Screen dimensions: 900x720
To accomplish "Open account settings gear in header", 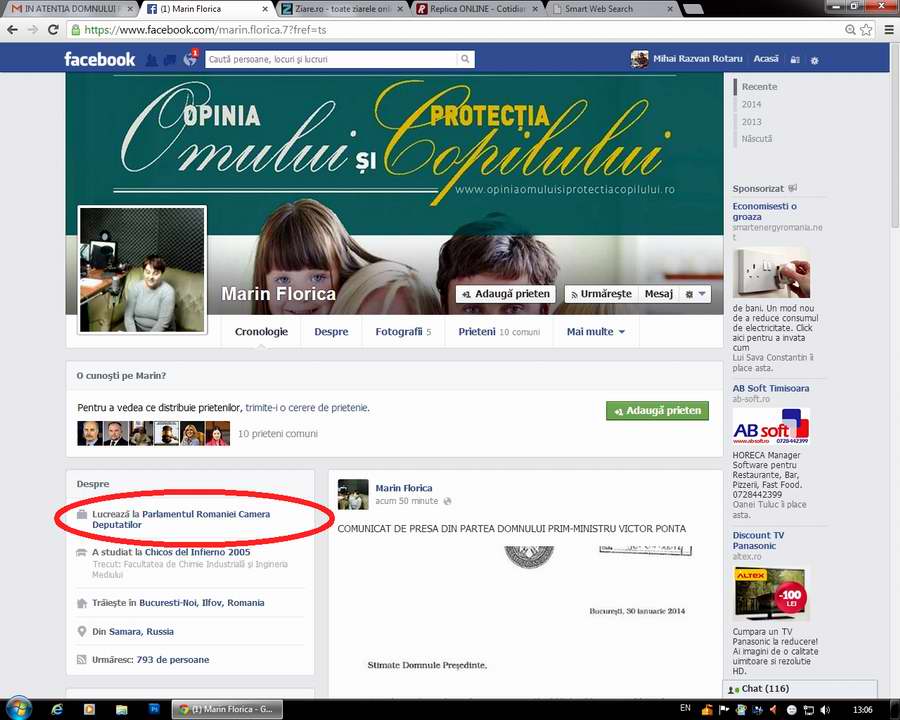I will (814, 60).
